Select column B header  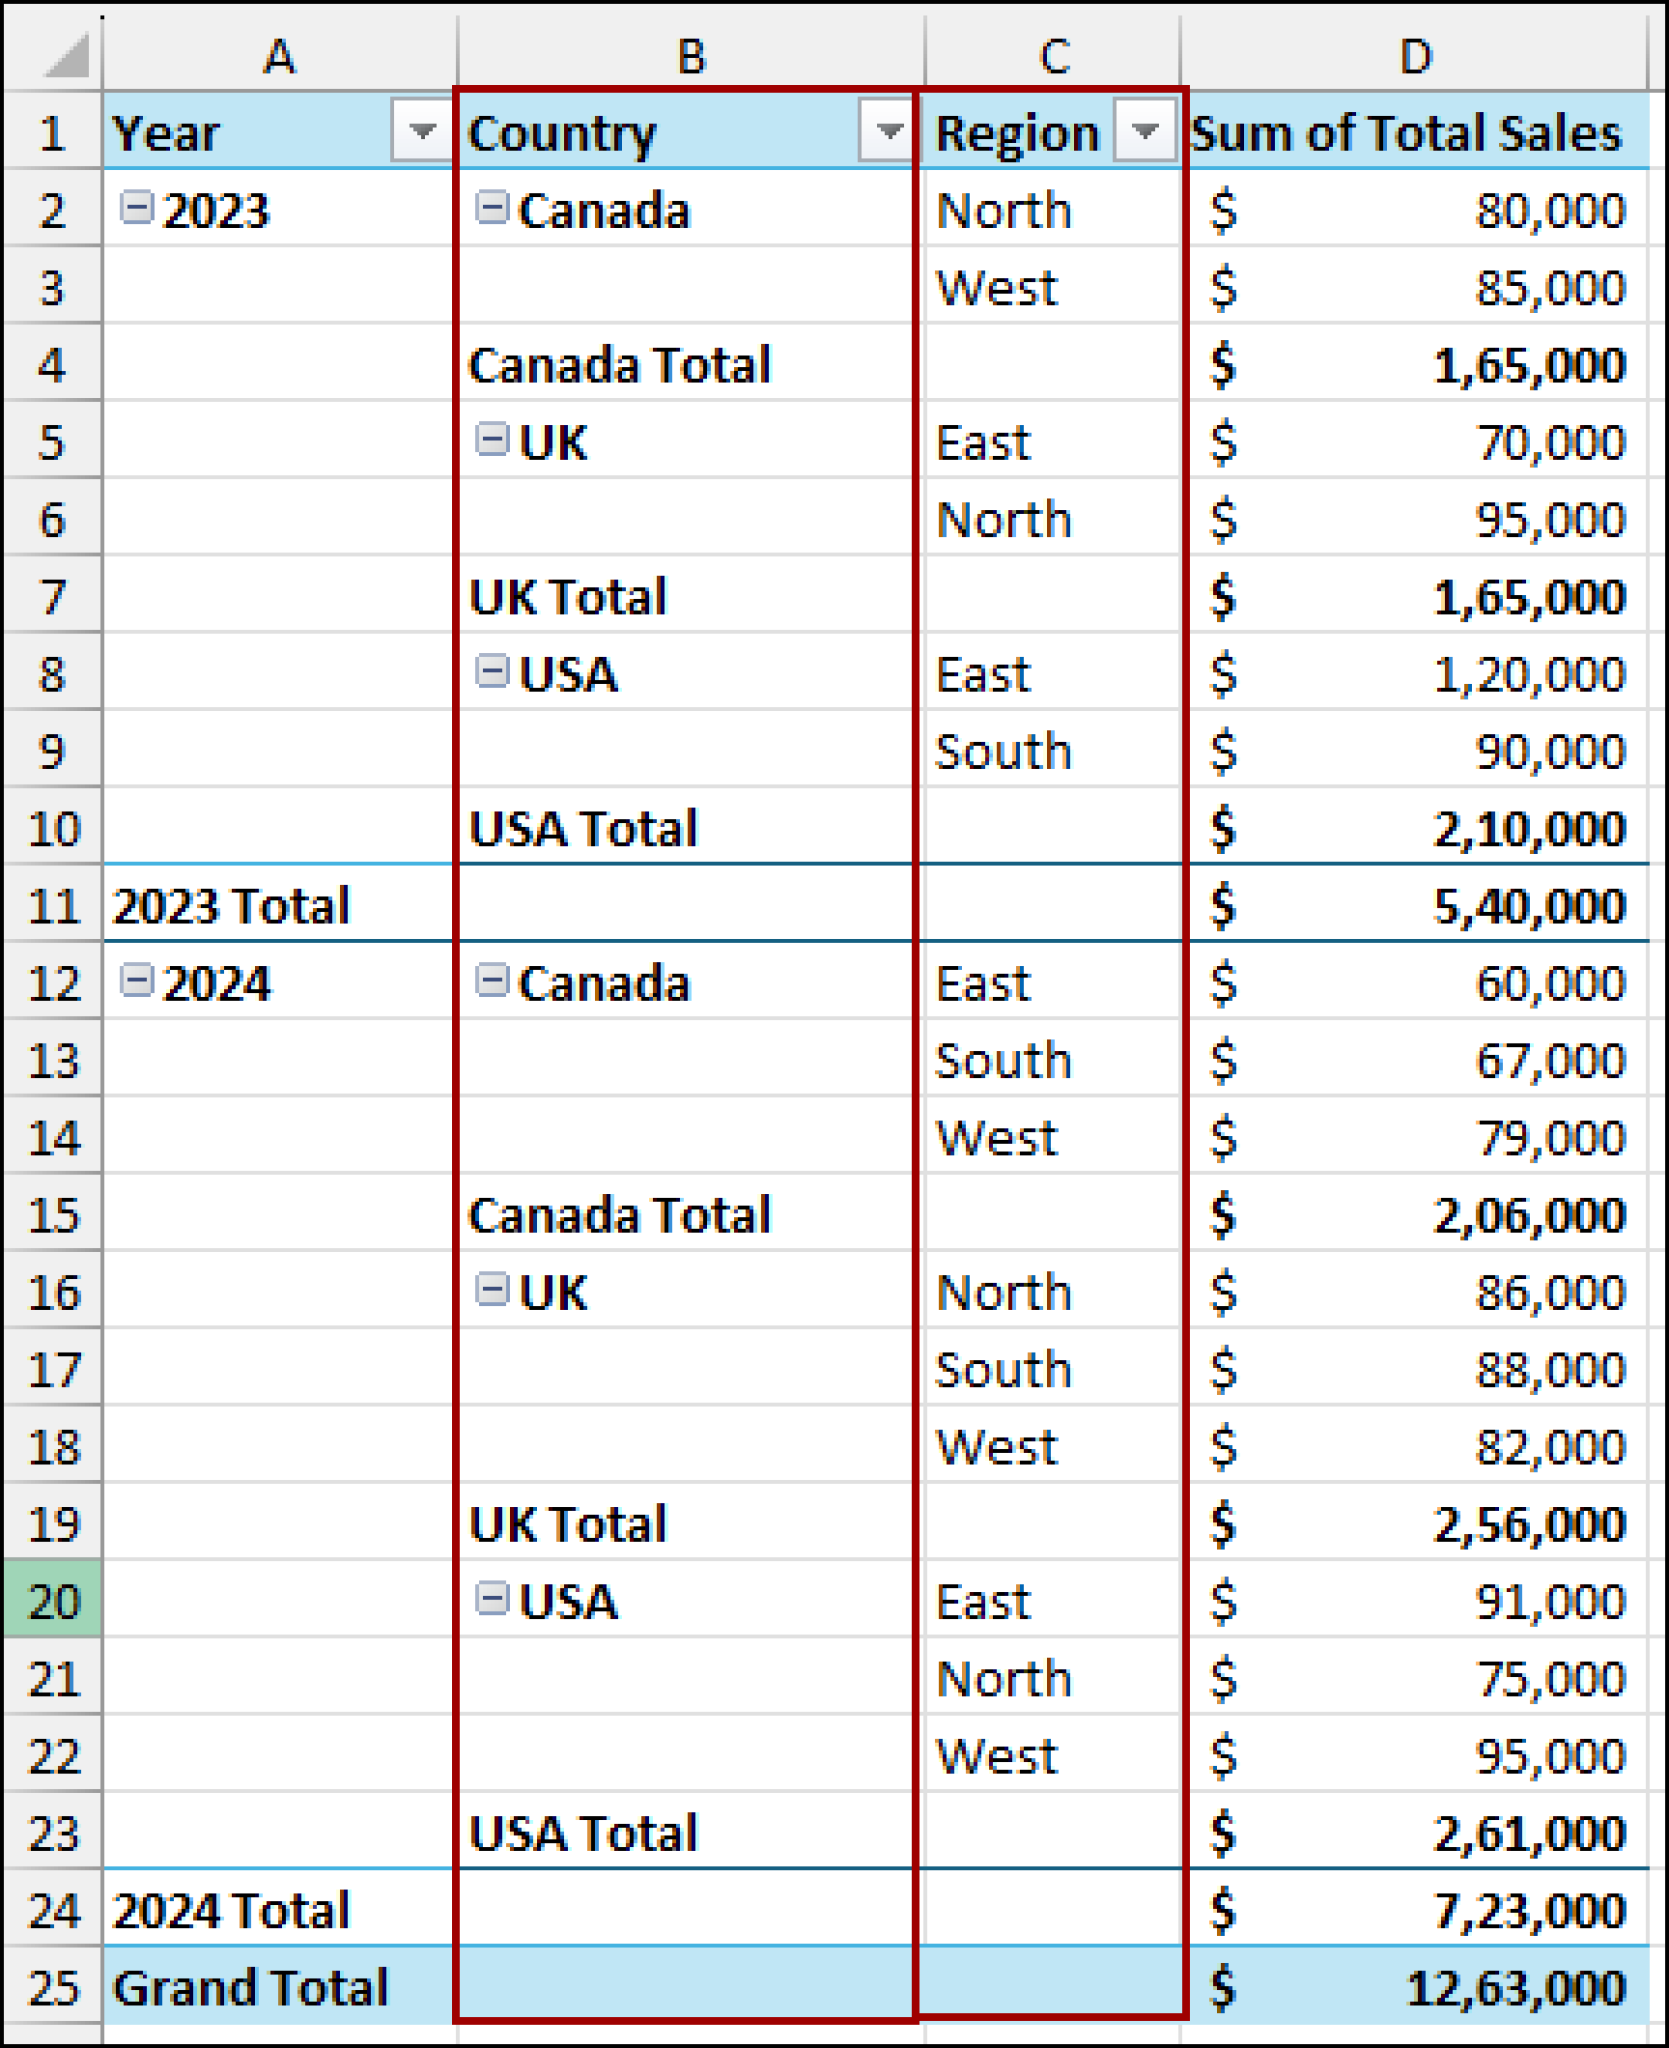[x=690, y=55]
